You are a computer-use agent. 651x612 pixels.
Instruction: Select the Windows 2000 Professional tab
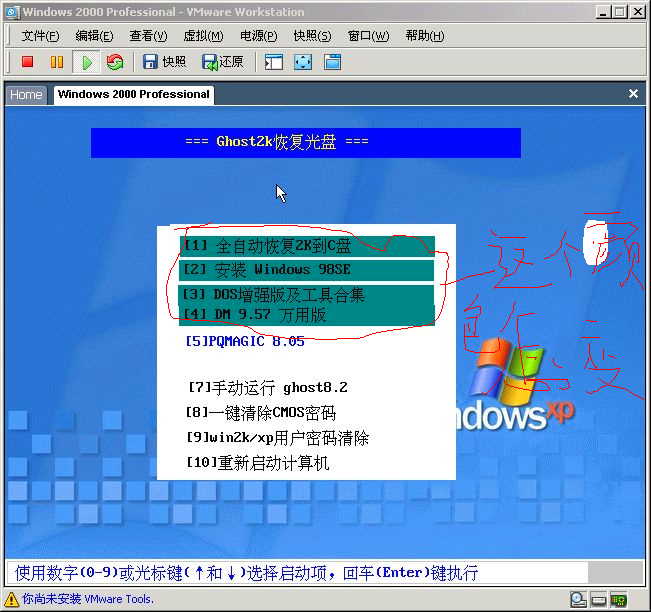point(134,95)
